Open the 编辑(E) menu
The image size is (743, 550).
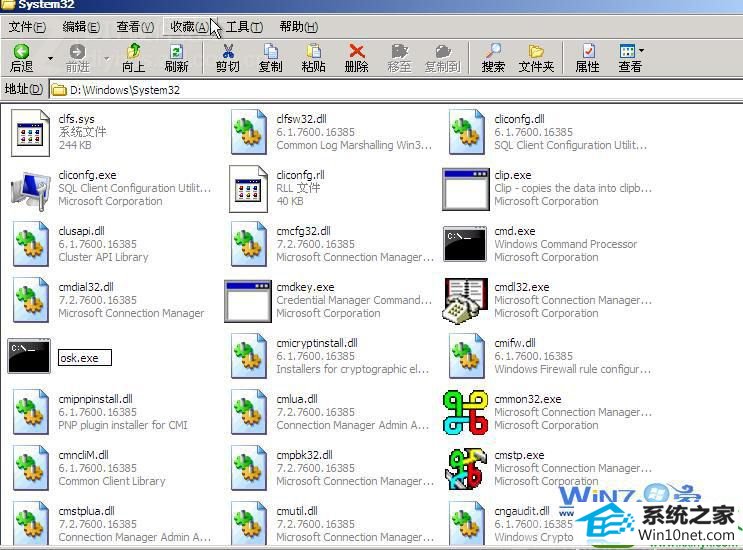(x=81, y=27)
